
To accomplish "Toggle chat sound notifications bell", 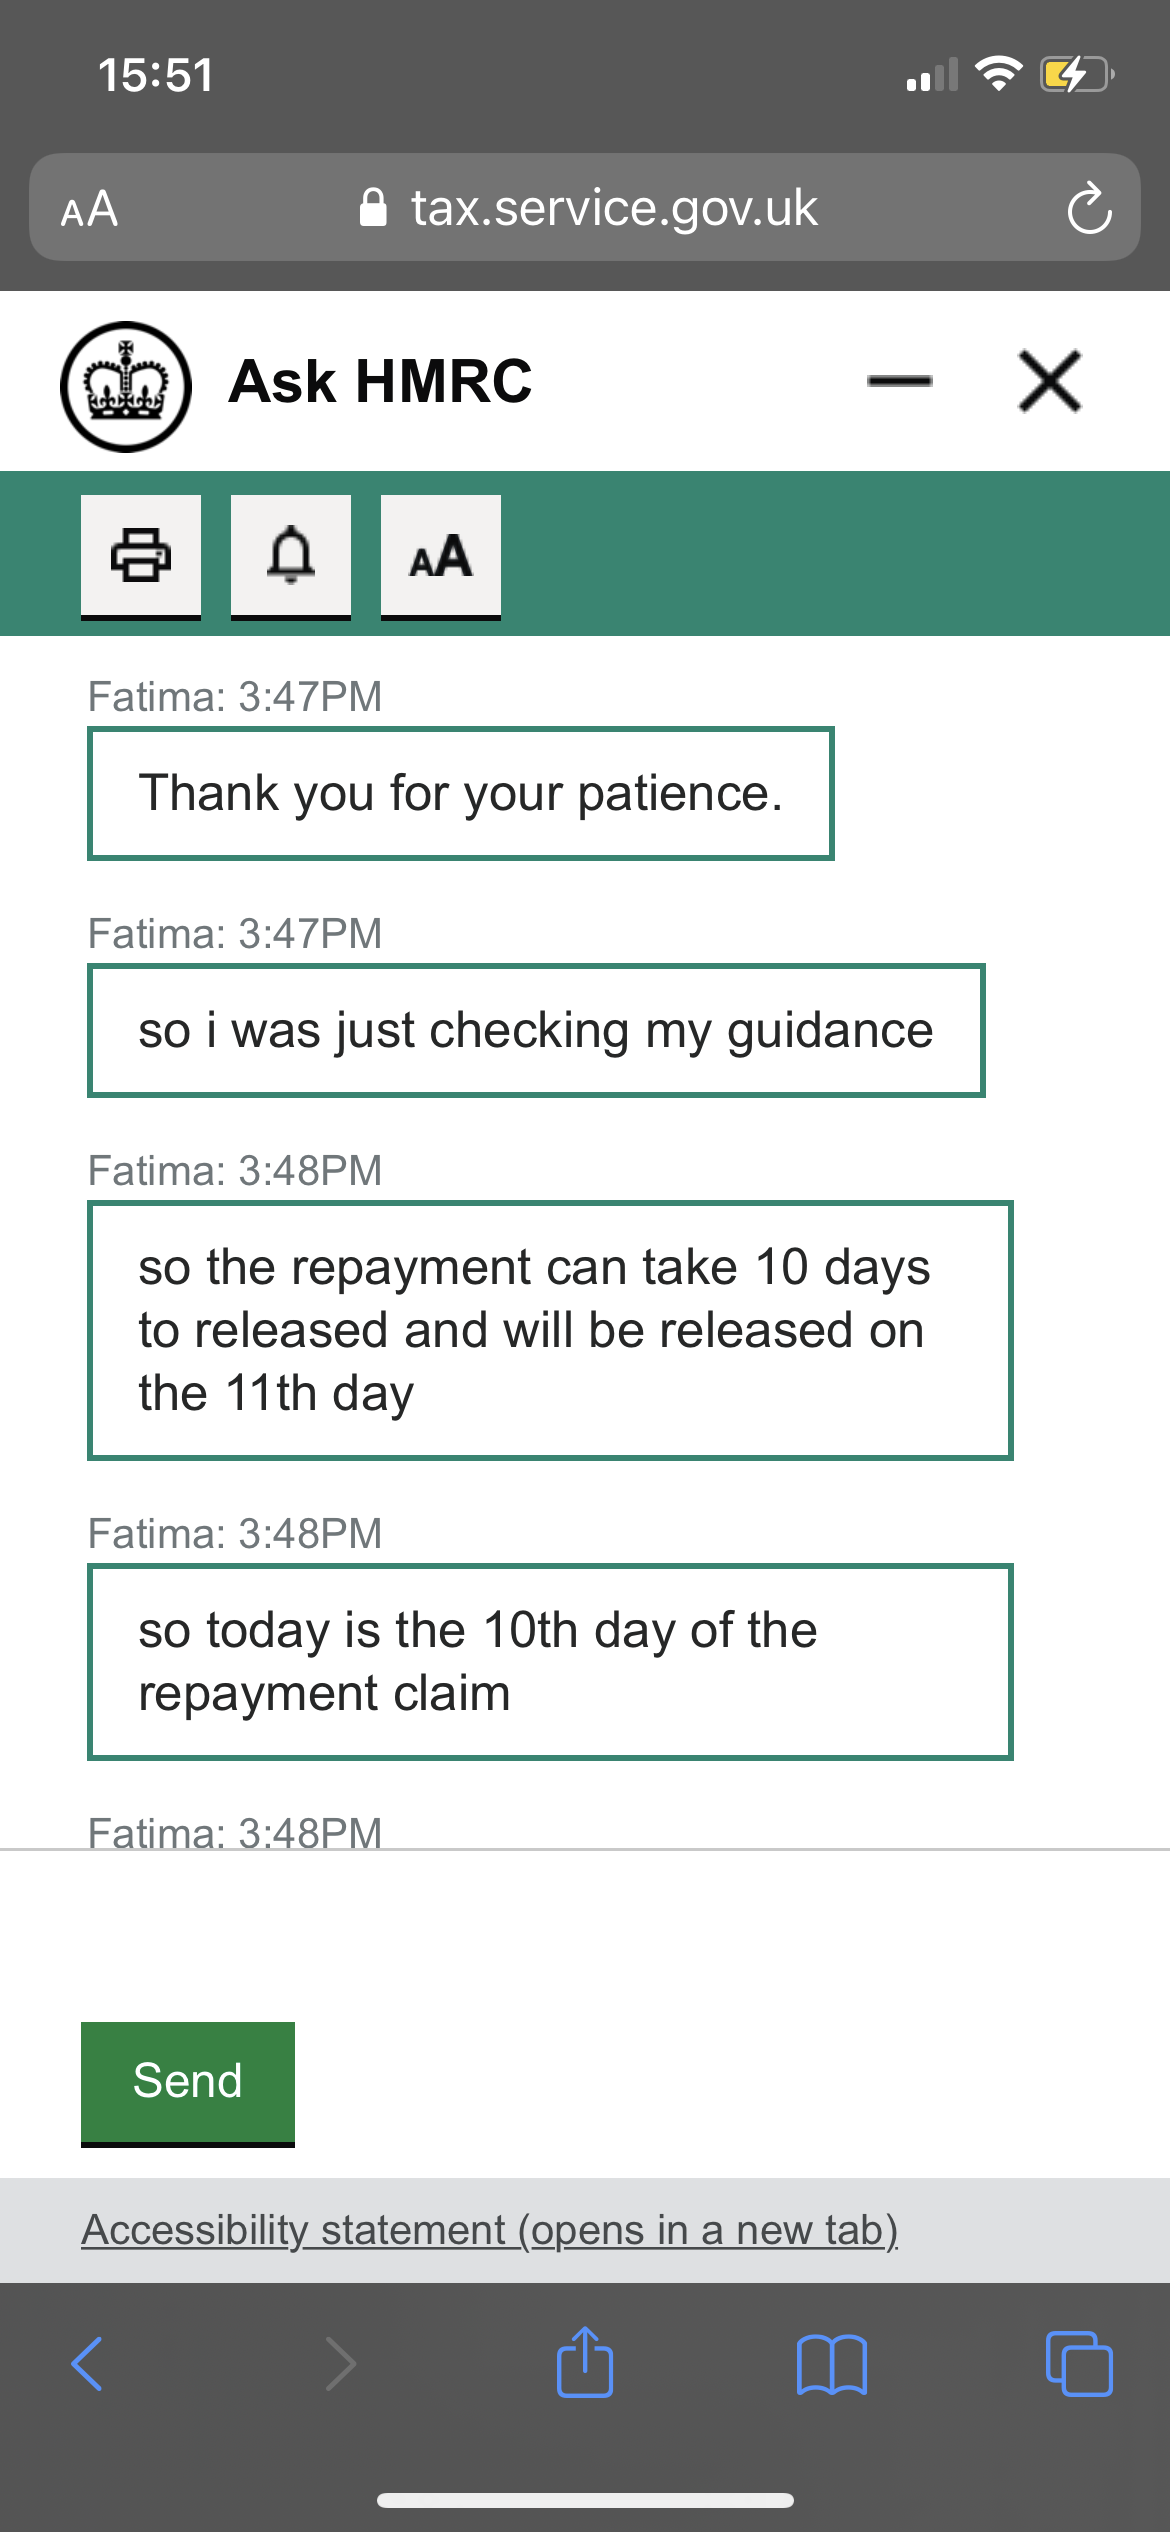I will tap(291, 555).
